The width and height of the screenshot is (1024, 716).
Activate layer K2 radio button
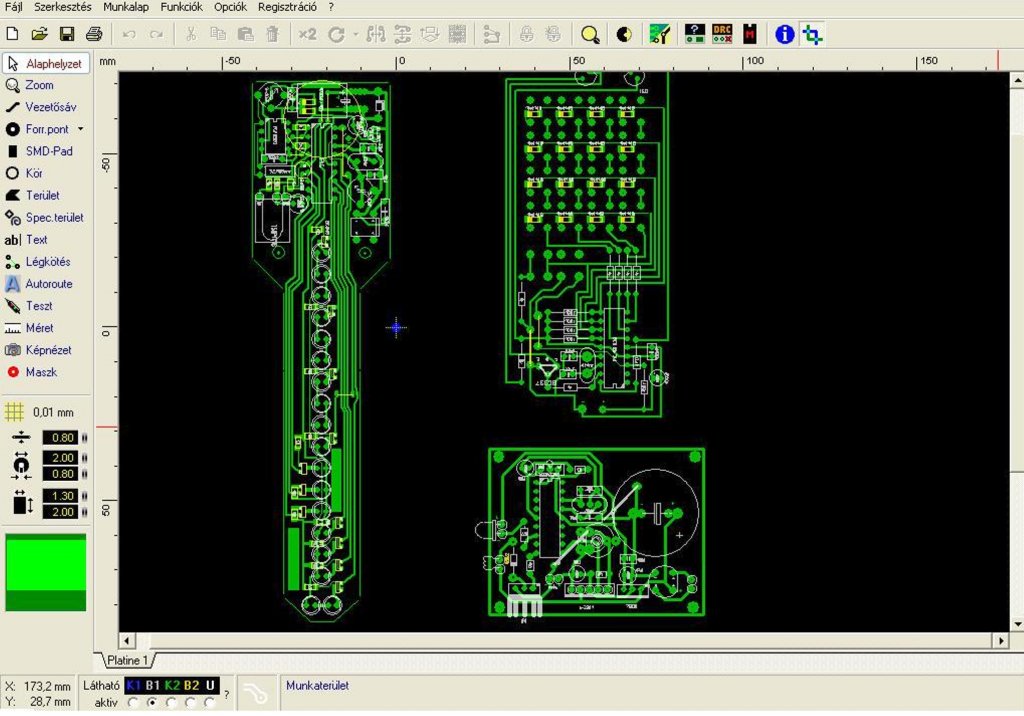click(171, 703)
